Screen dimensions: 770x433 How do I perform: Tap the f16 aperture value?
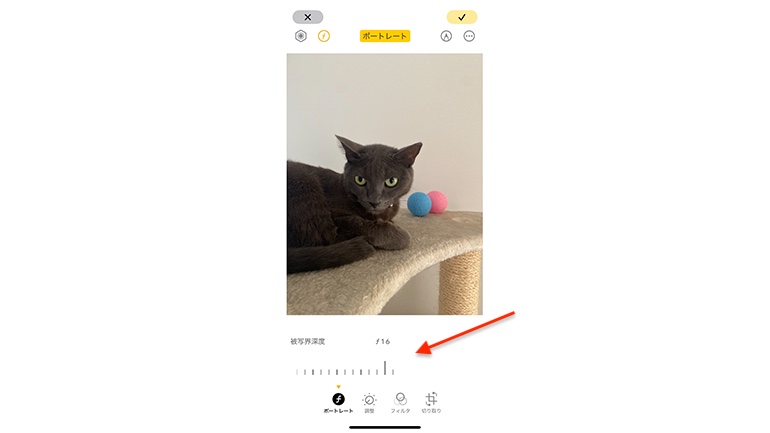click(383, 341)
